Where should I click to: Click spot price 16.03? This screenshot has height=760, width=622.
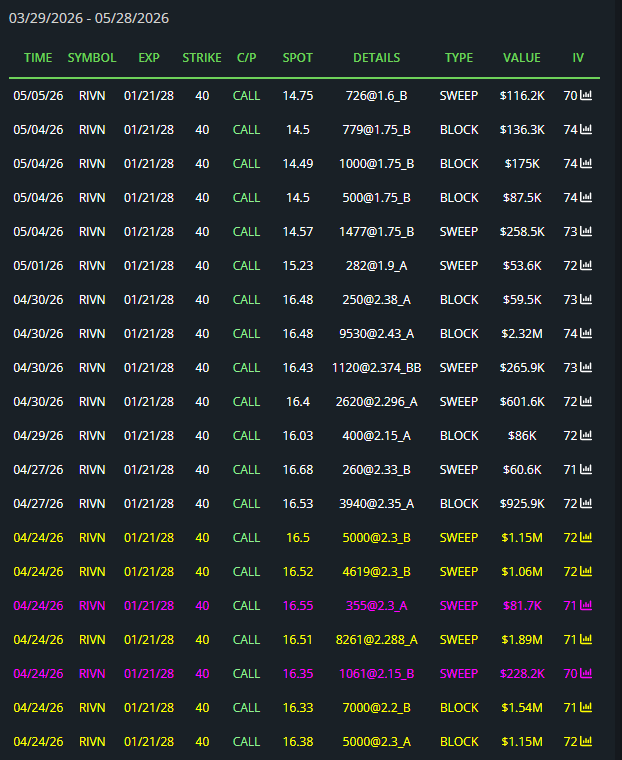(x=298, y=435)
